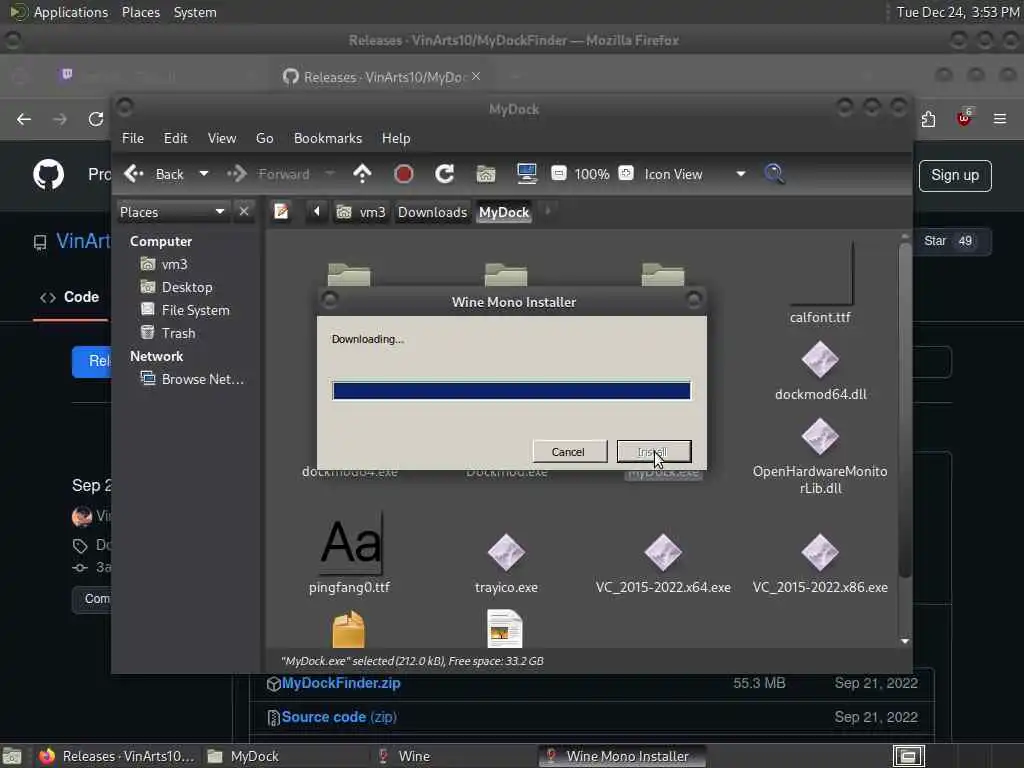Cancel the Wine Mono download

569,452
